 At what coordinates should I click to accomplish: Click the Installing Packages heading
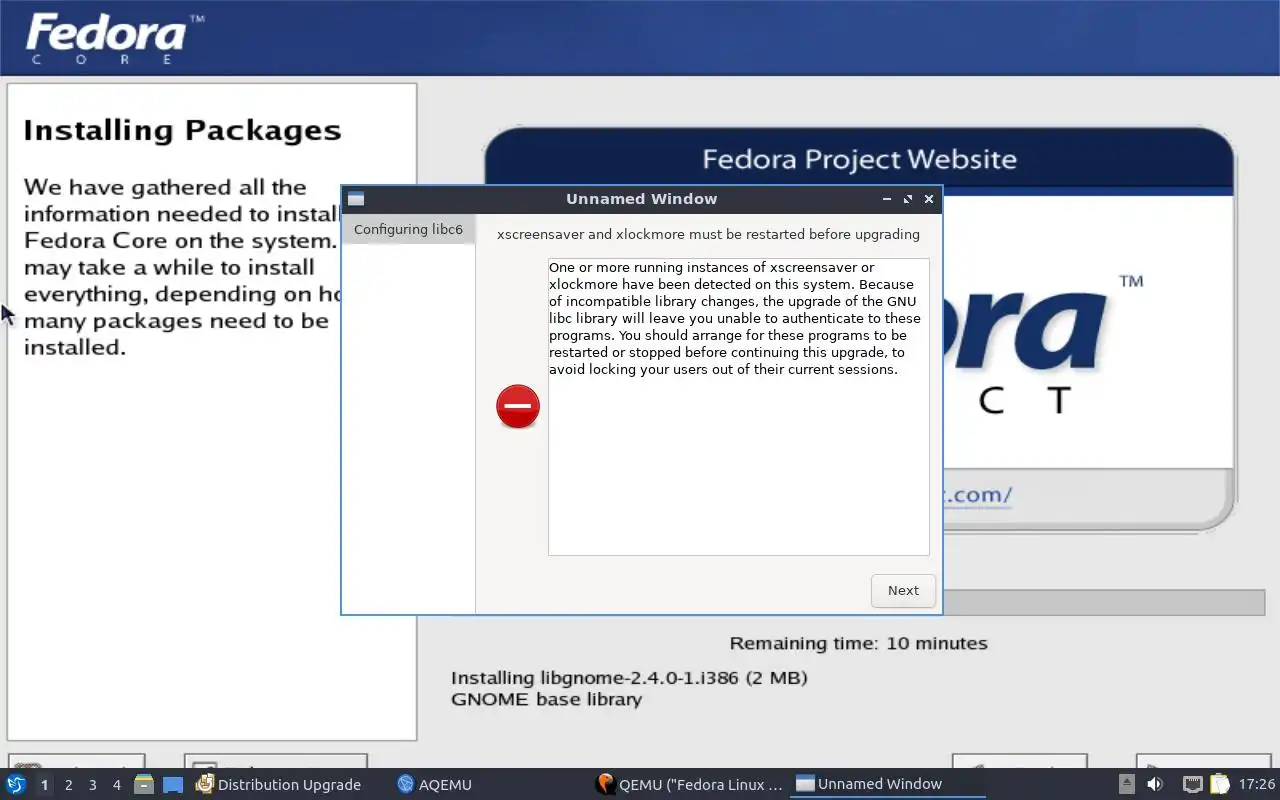(x=182, y=131)
